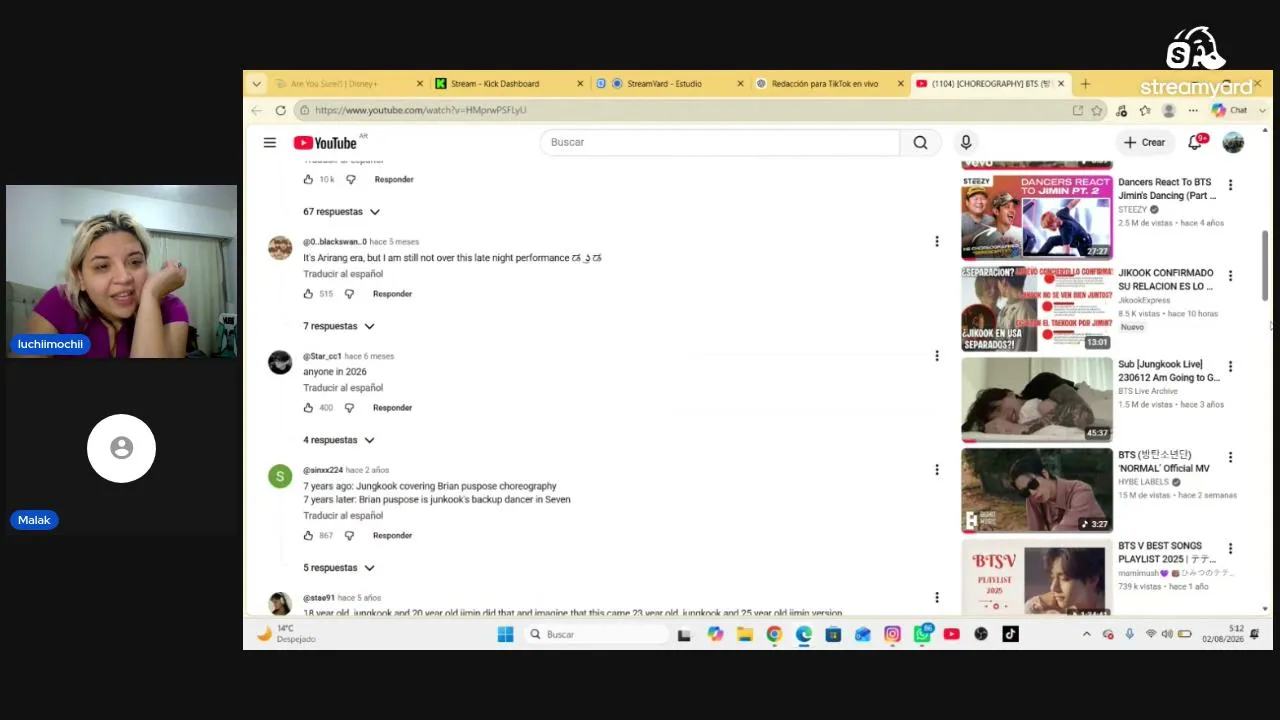The image size is (1280, 720).
Task: Switch to the Disney+ "Are You Sure?!" tab
Action: [x=347, y=84]
